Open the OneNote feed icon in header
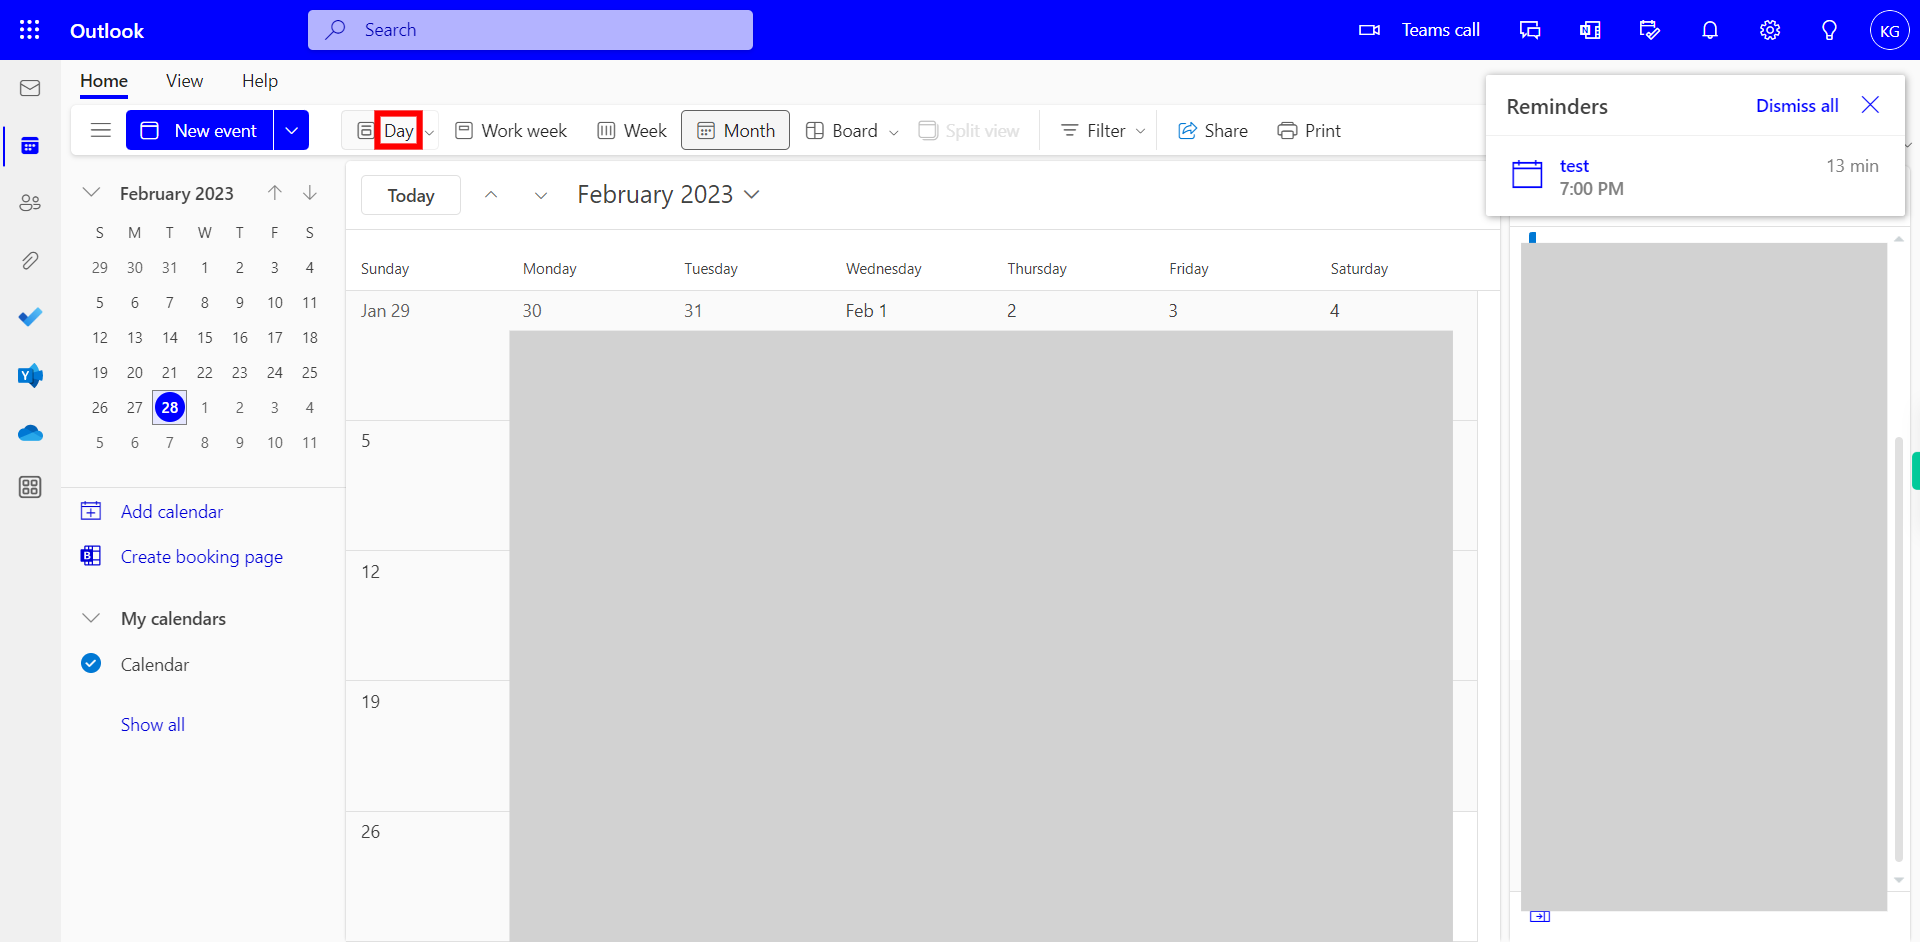Screen dimensions: 1920x942 click(1590, 30)
